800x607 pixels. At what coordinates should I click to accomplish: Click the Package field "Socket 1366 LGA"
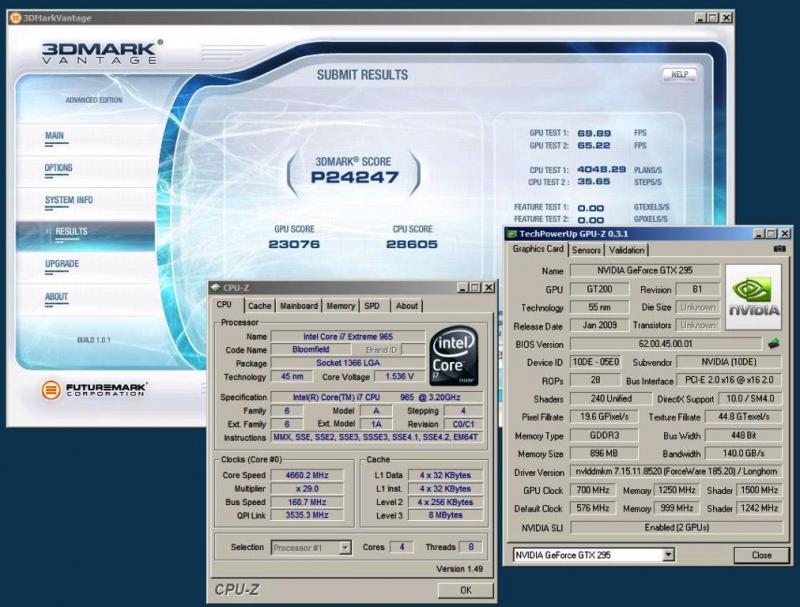(348, 363)
